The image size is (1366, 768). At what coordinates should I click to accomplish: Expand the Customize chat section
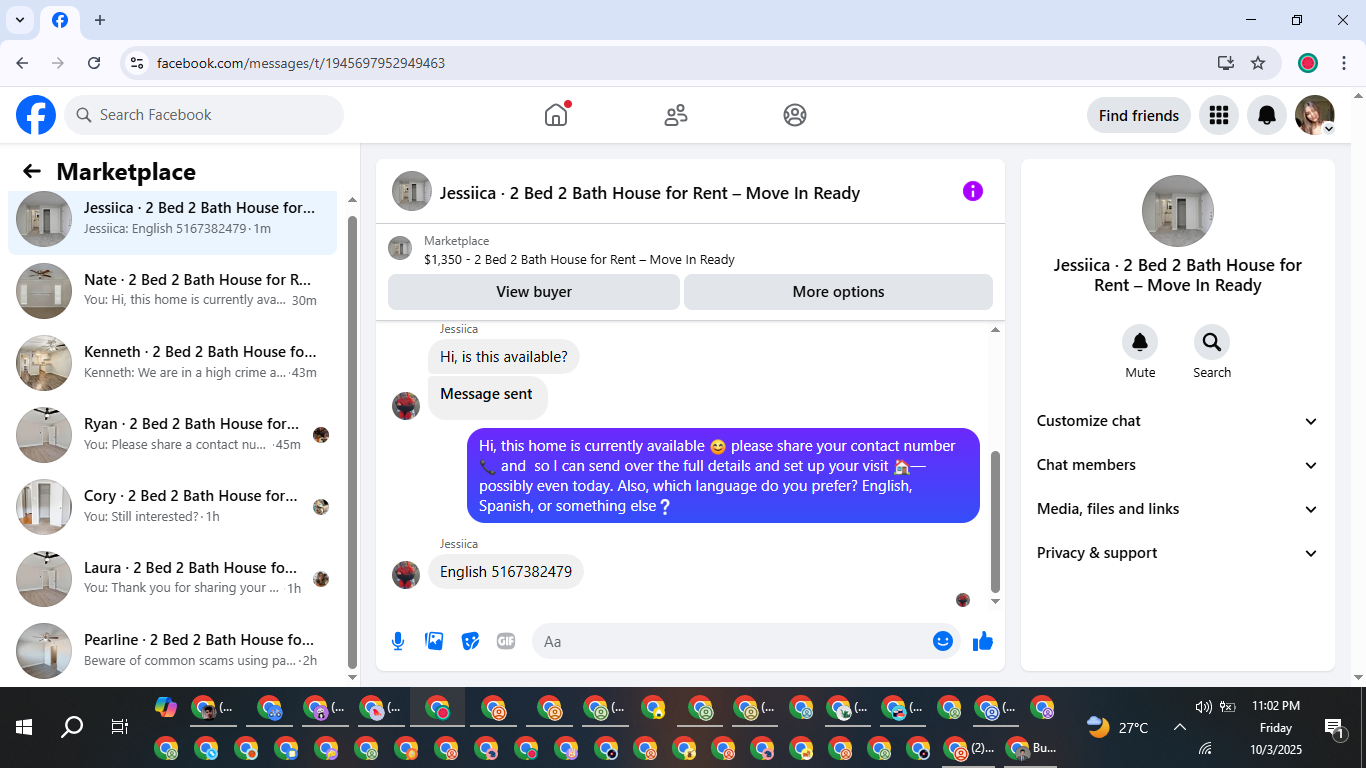[1178, 421]
